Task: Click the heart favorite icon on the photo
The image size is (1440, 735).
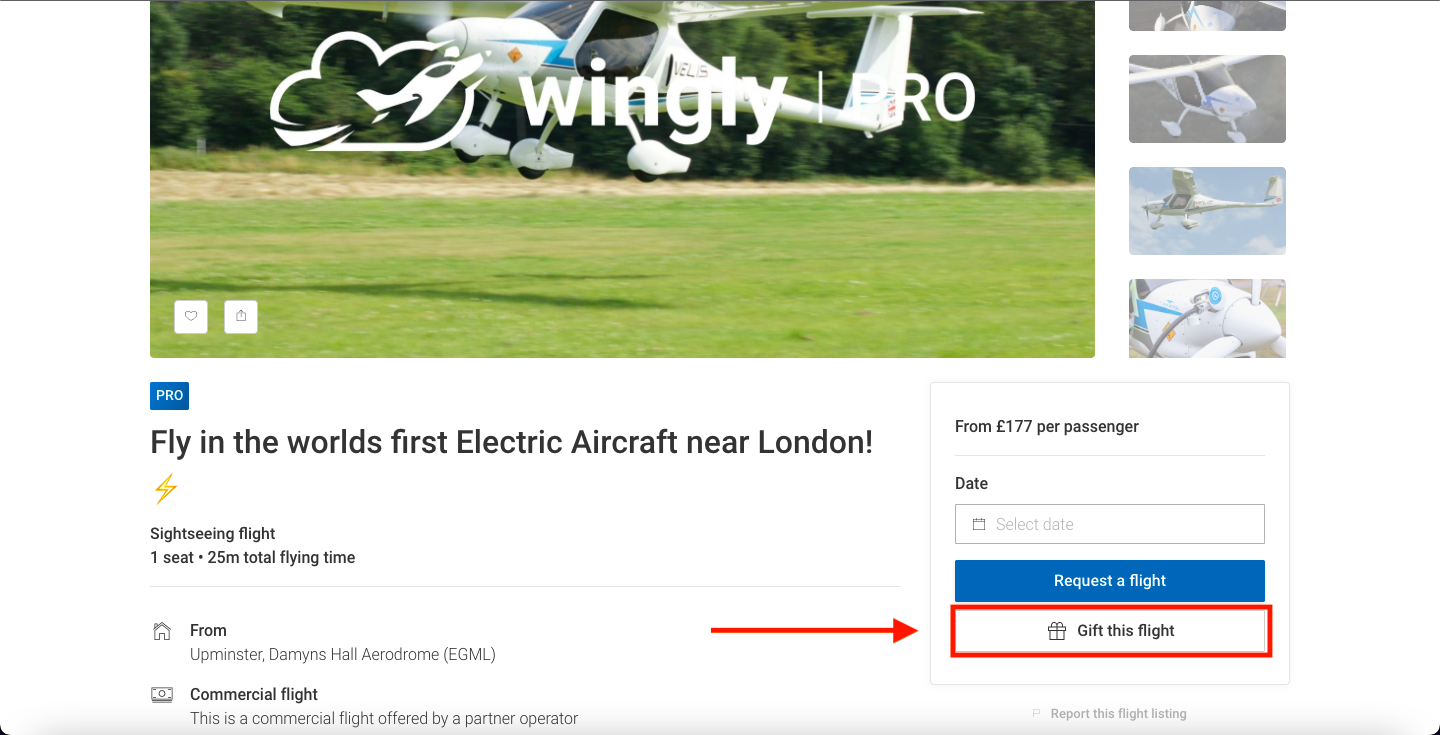Action: (x=191, y=316)
